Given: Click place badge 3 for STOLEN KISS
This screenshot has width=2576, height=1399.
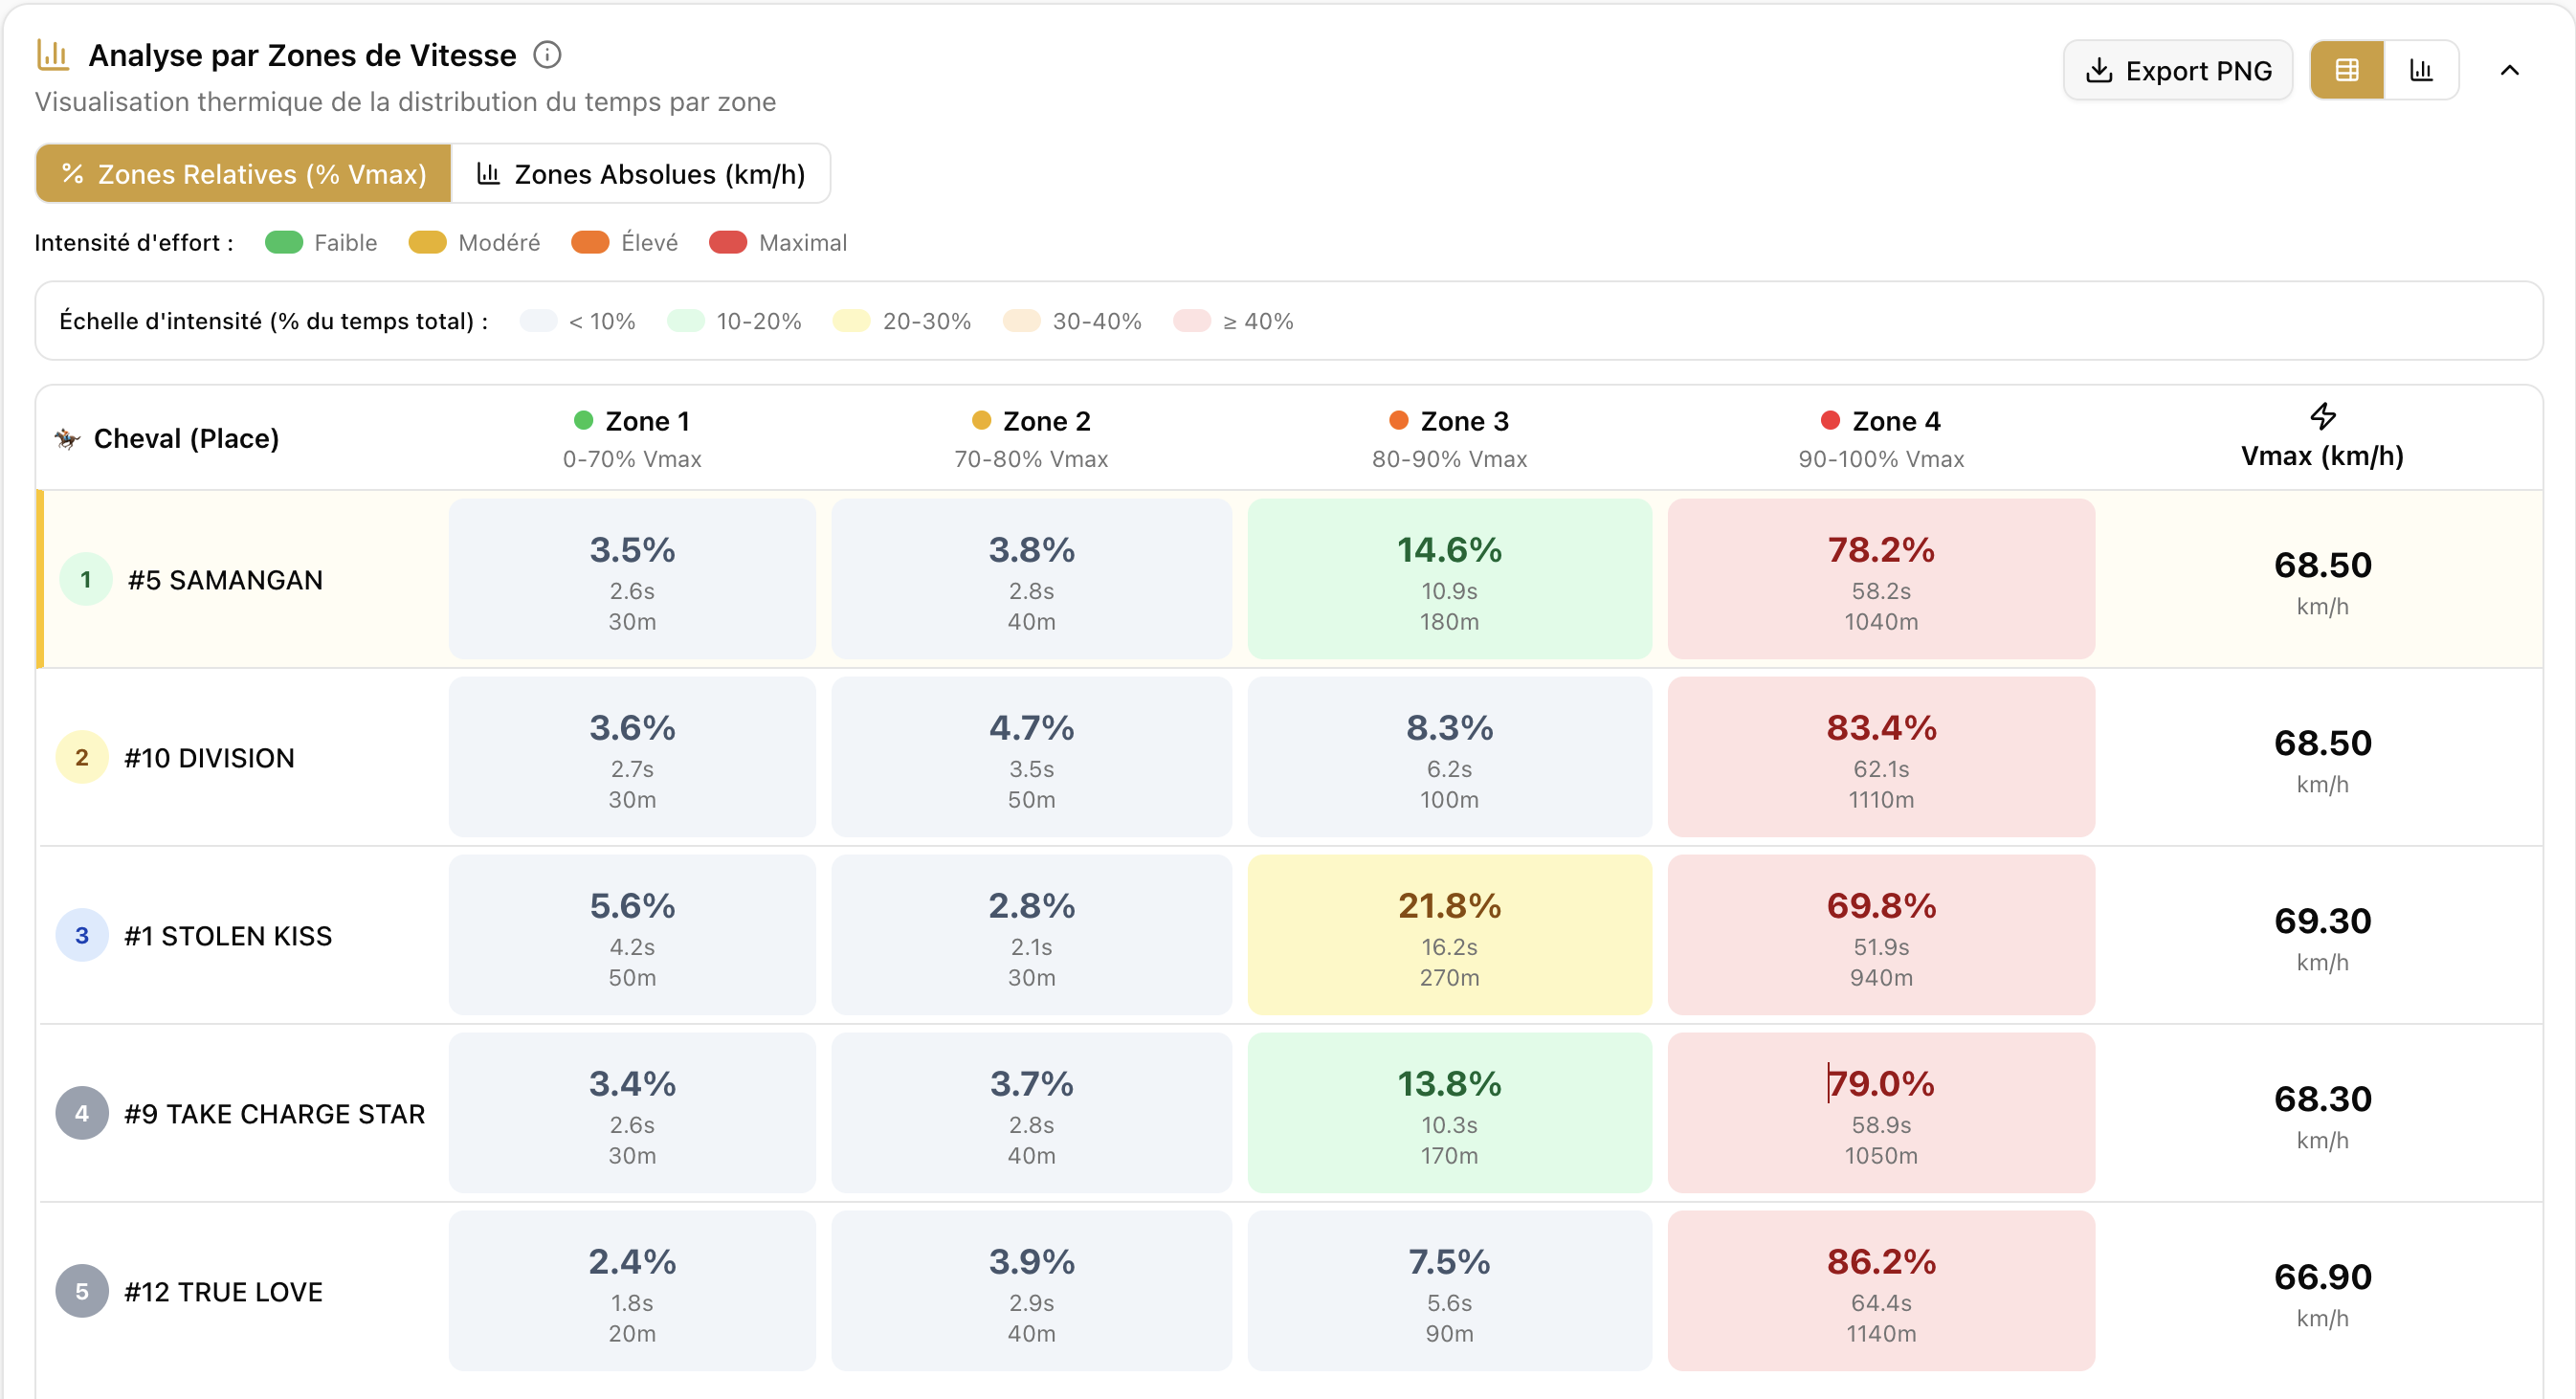Looking at the screenshot, I should pyautogui.click(x=82, y=935).
